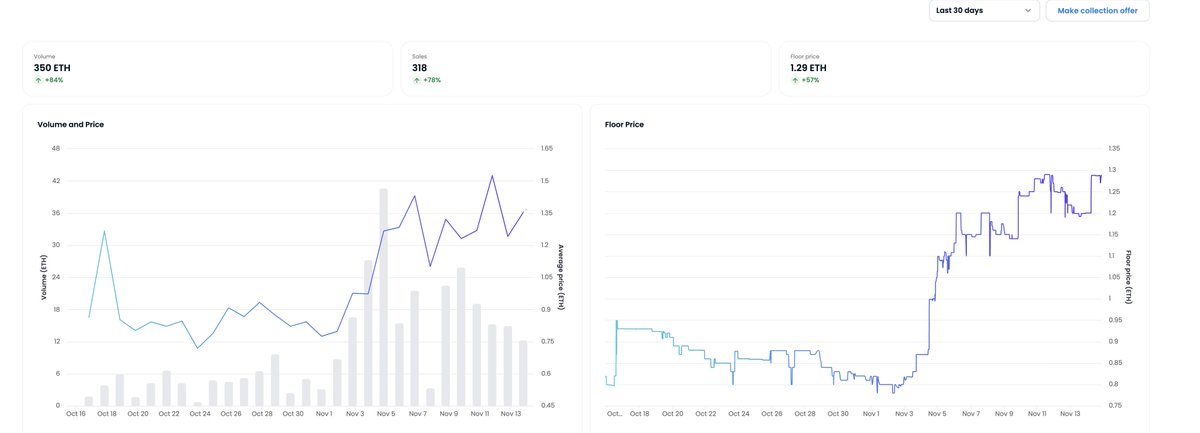
Task: Click the Volume and Price chart title
Action: click(70, 125)
